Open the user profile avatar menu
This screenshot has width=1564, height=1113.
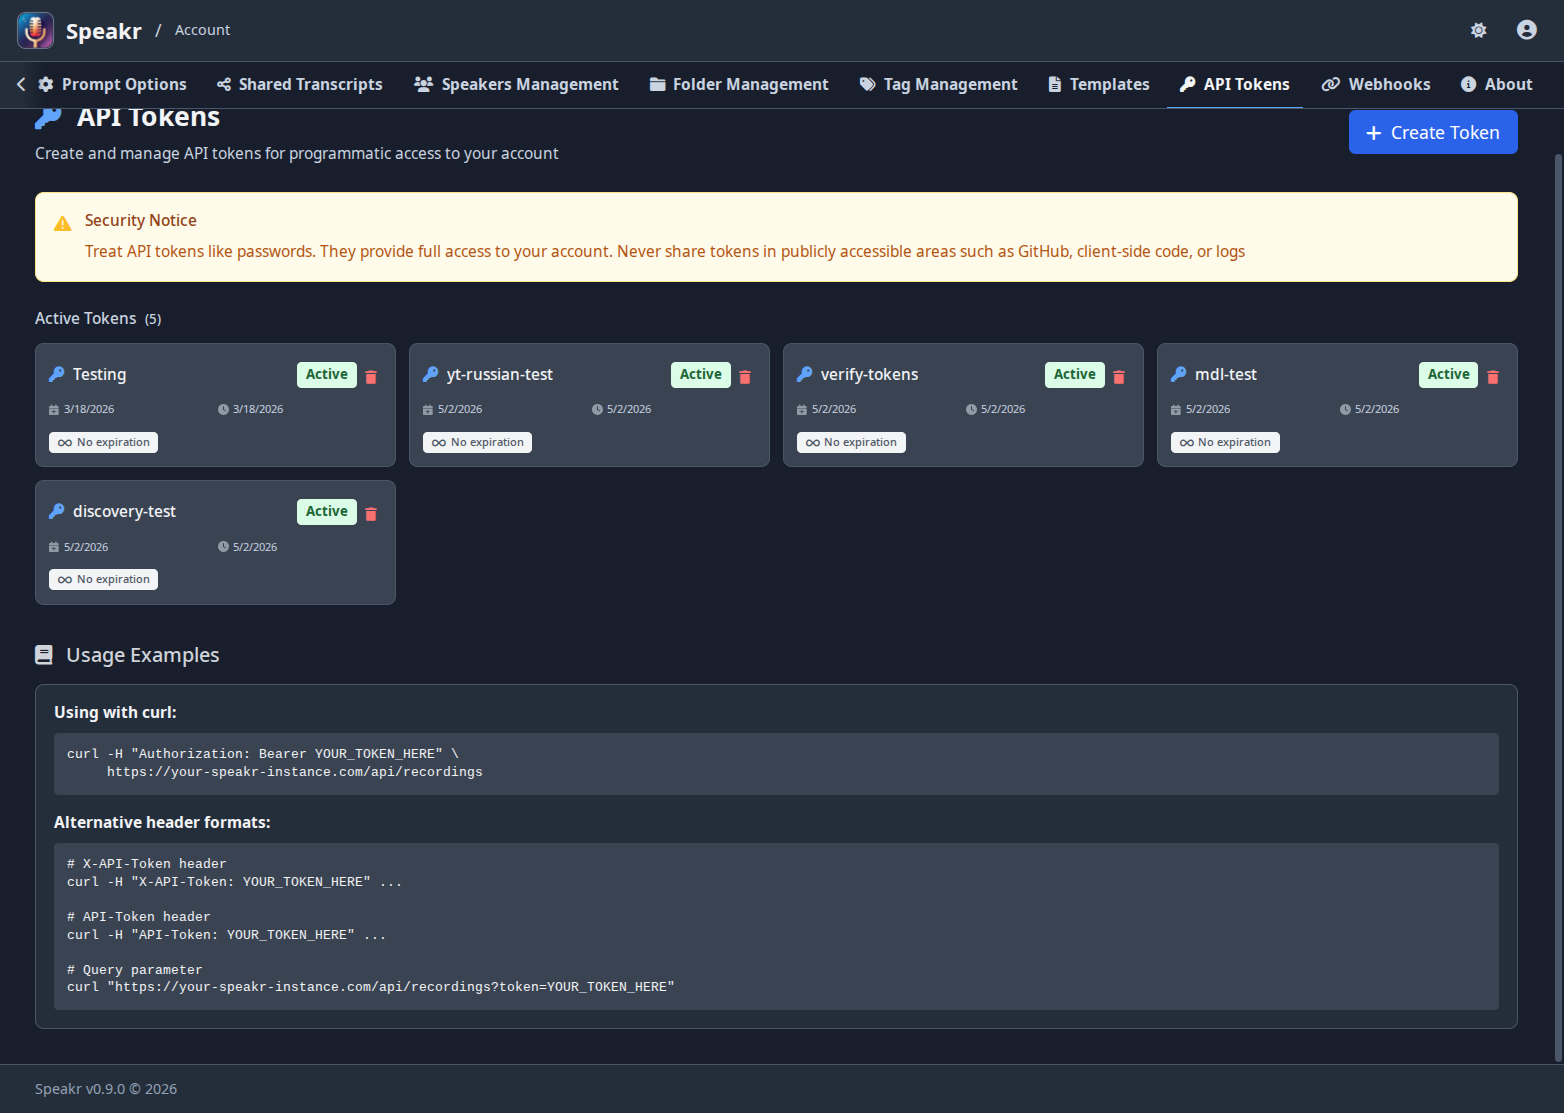1526,30
